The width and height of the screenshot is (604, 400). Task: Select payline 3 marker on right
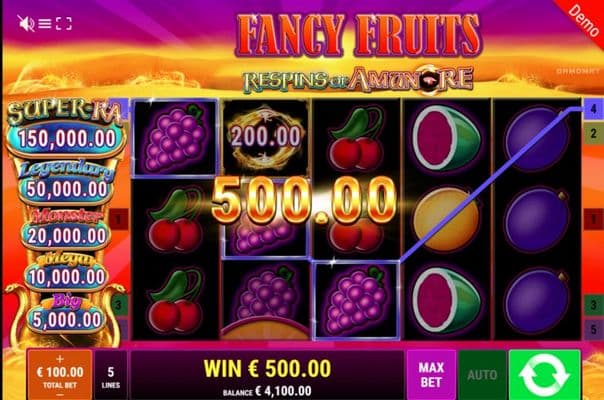coord(593,305)
